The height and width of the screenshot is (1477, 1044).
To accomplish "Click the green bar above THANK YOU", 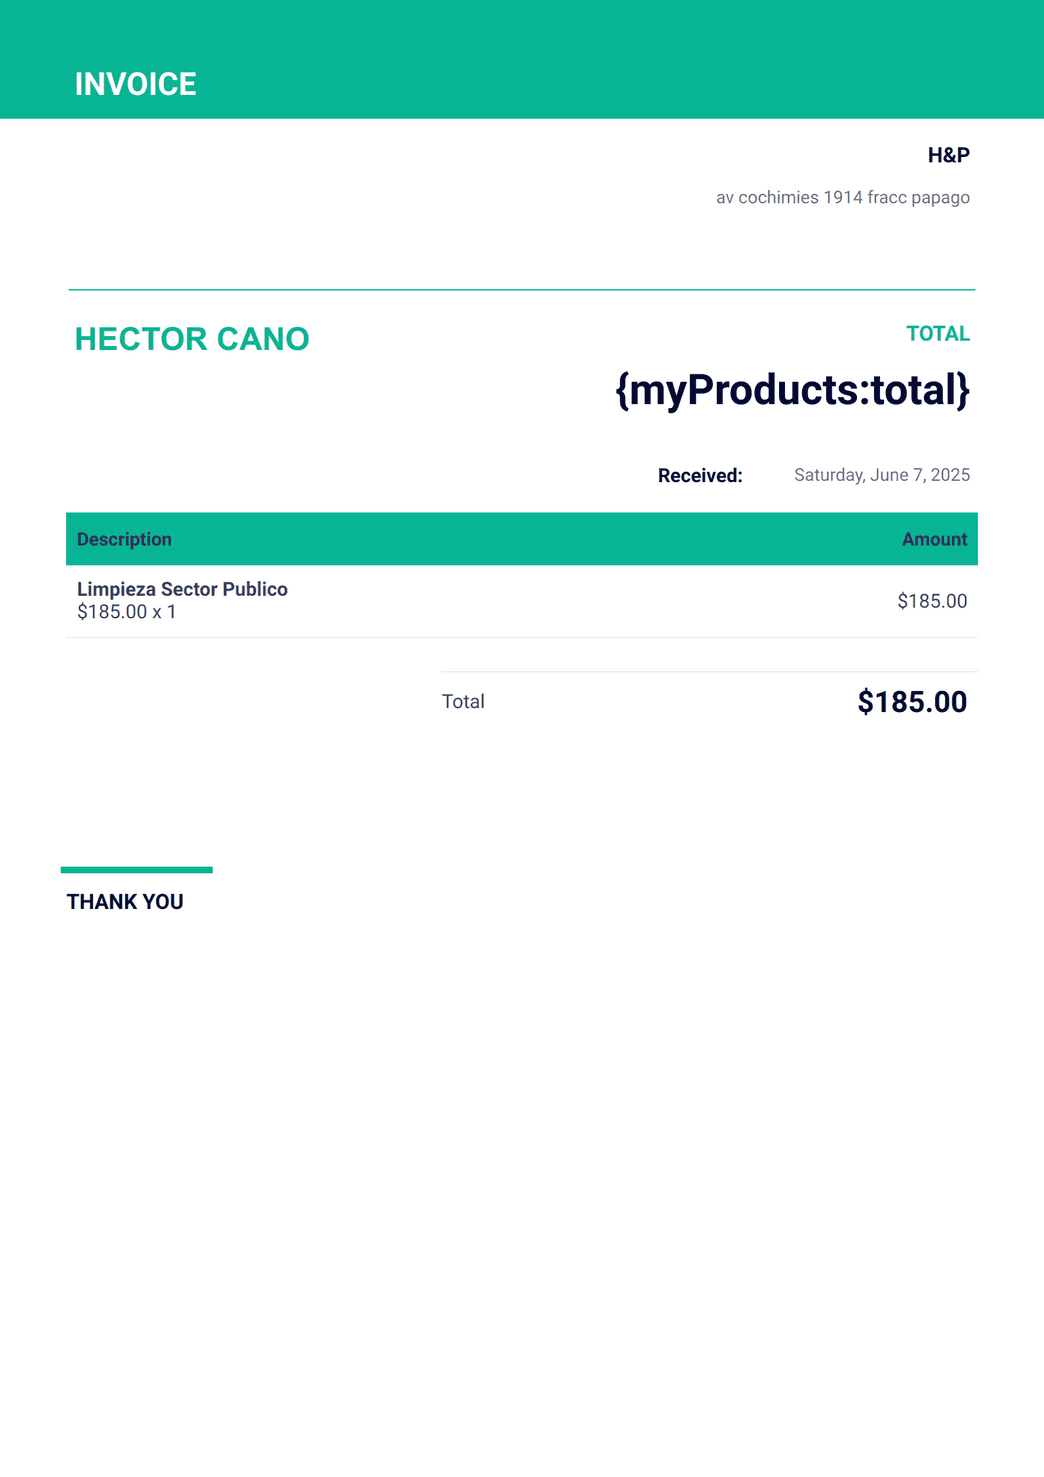I will click(137, 870).
